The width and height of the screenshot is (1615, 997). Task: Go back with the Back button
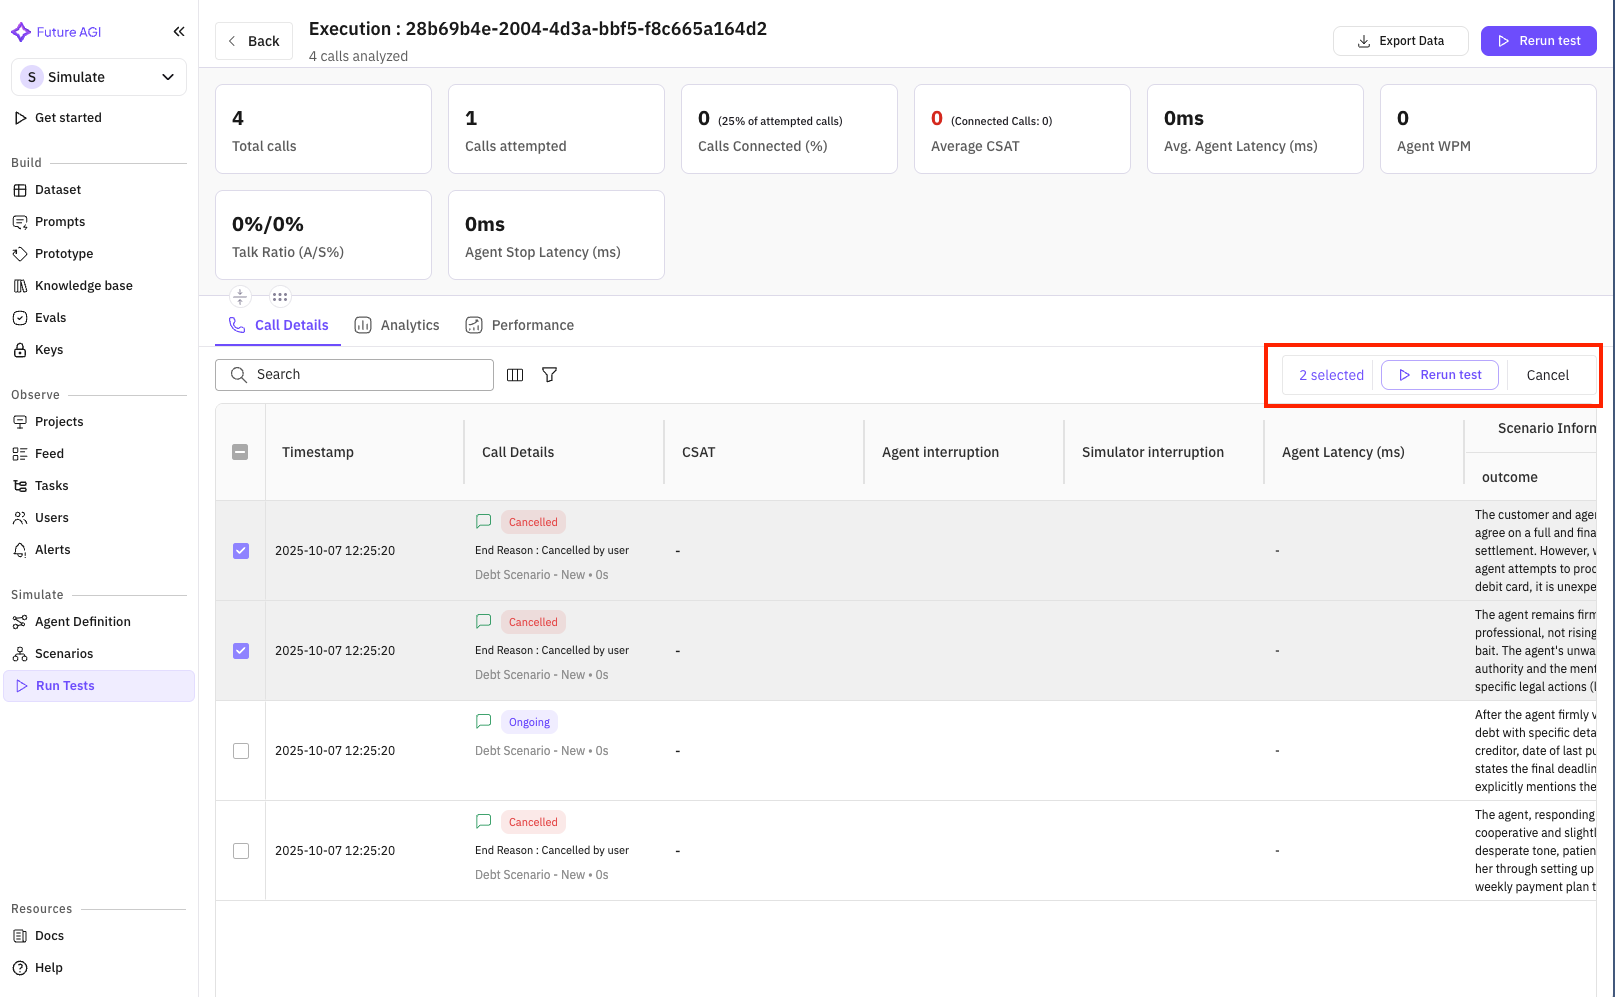pyautogui.click(x=254, y=41)
